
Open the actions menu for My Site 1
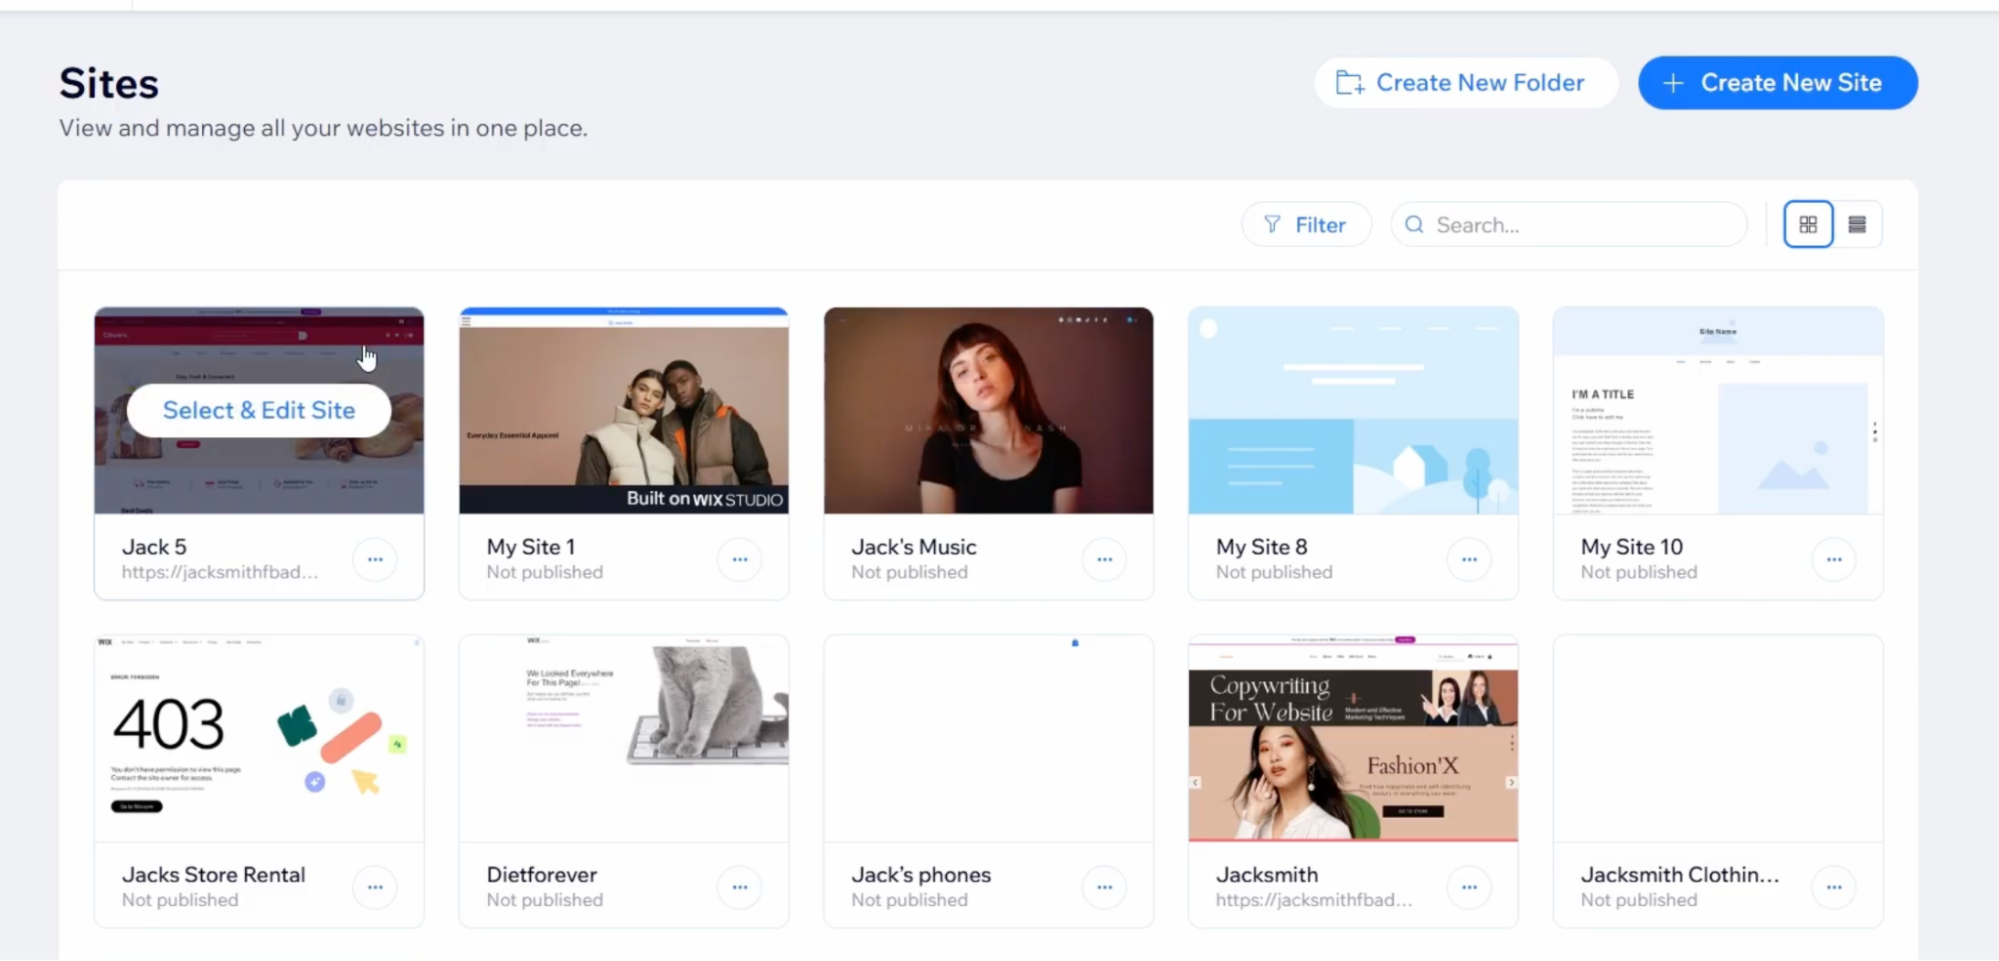pos(740,559)
